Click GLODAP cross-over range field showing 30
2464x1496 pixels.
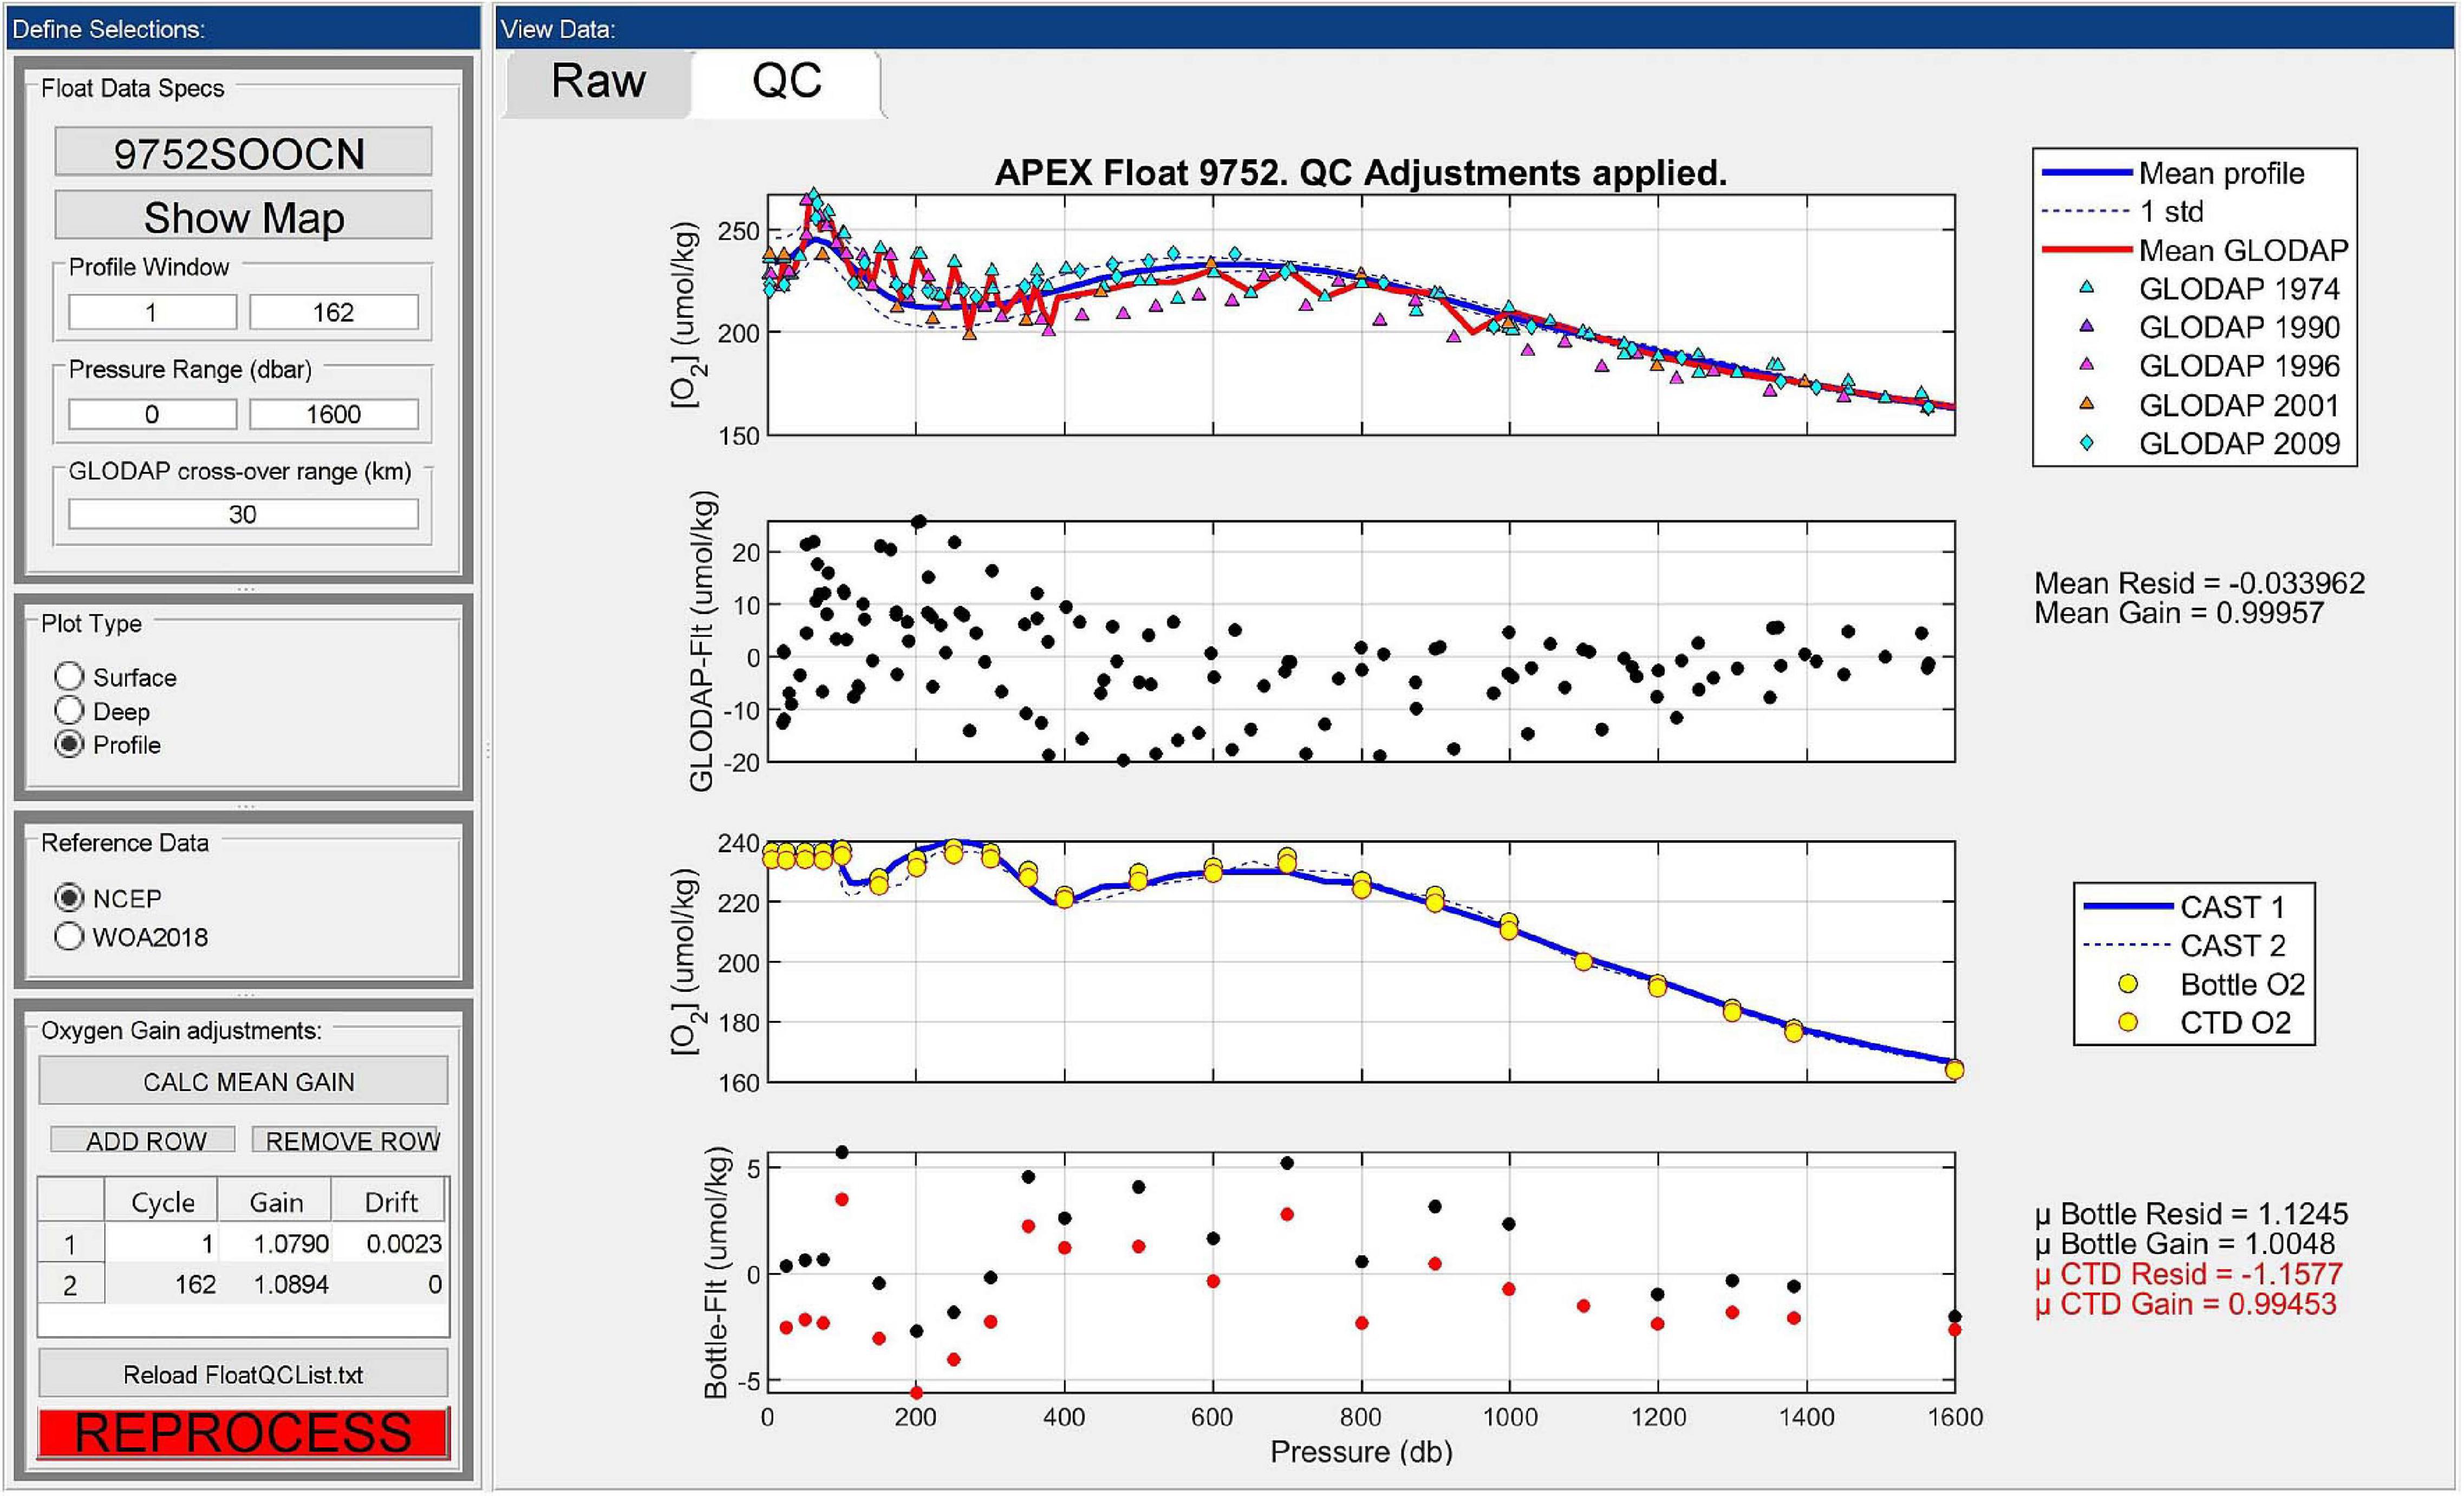click(243, 514)
